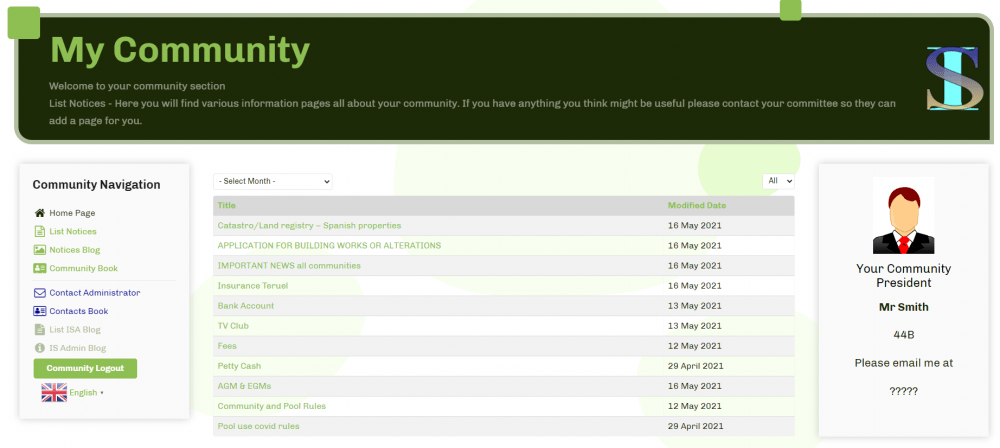Click the UK flag language icon
Screen dimensions: 1000x448
(54, 392)
